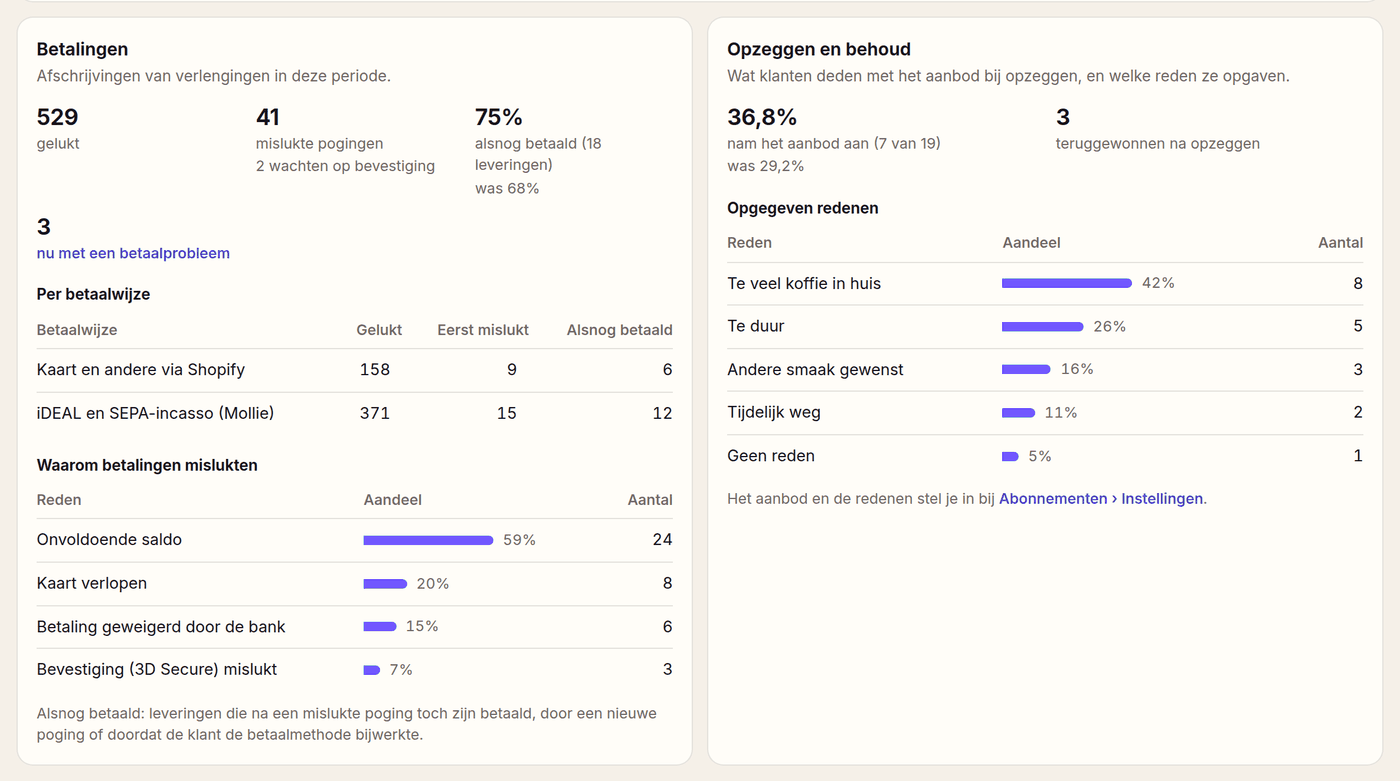The width and height of the screenshot is (1400, 781).
Task: Click the count 24 for Onvoldoende saldo
Action: [x=662, y=540]
